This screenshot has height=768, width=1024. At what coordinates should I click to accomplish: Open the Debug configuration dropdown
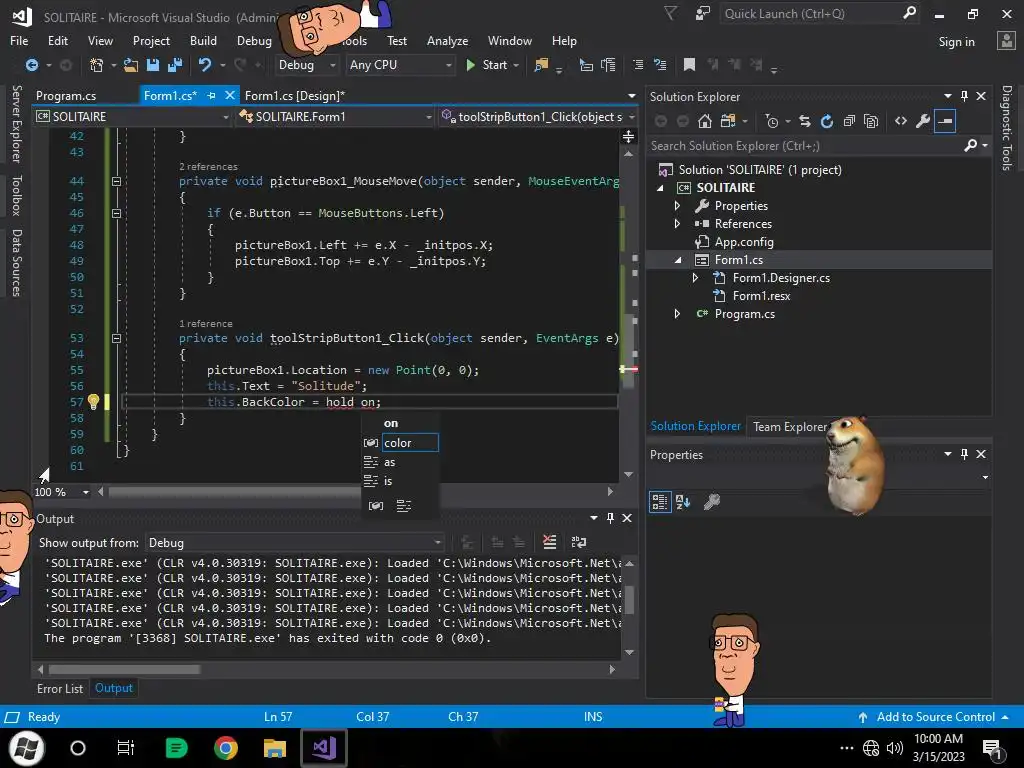(306, 65)
